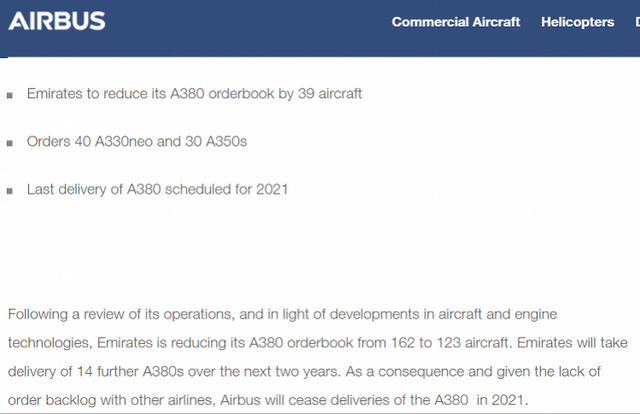Open the Commercial Aircraft menu
The height and width of the screenshot is (414, 640).
pyautogui.click(x=456, y=22)
